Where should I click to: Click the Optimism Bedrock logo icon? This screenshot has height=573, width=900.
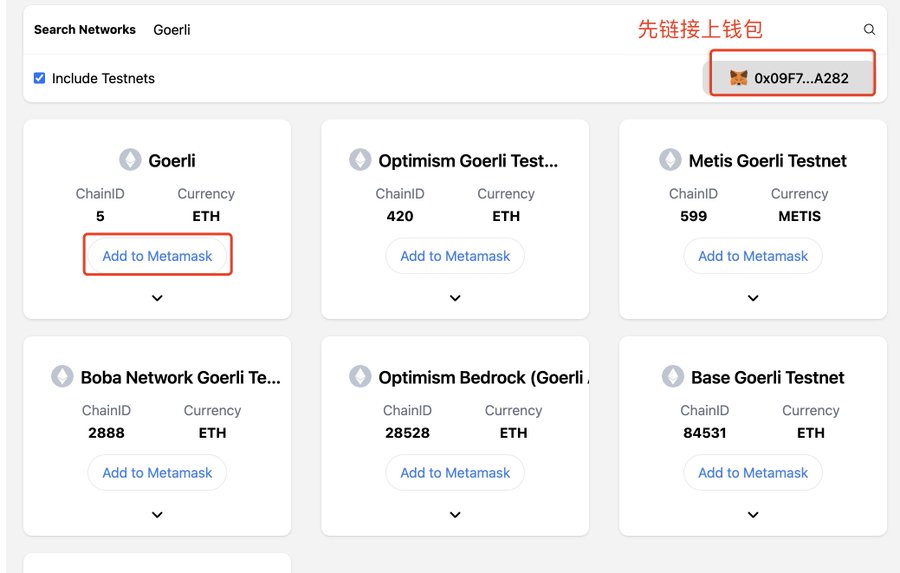pos(360,377)
